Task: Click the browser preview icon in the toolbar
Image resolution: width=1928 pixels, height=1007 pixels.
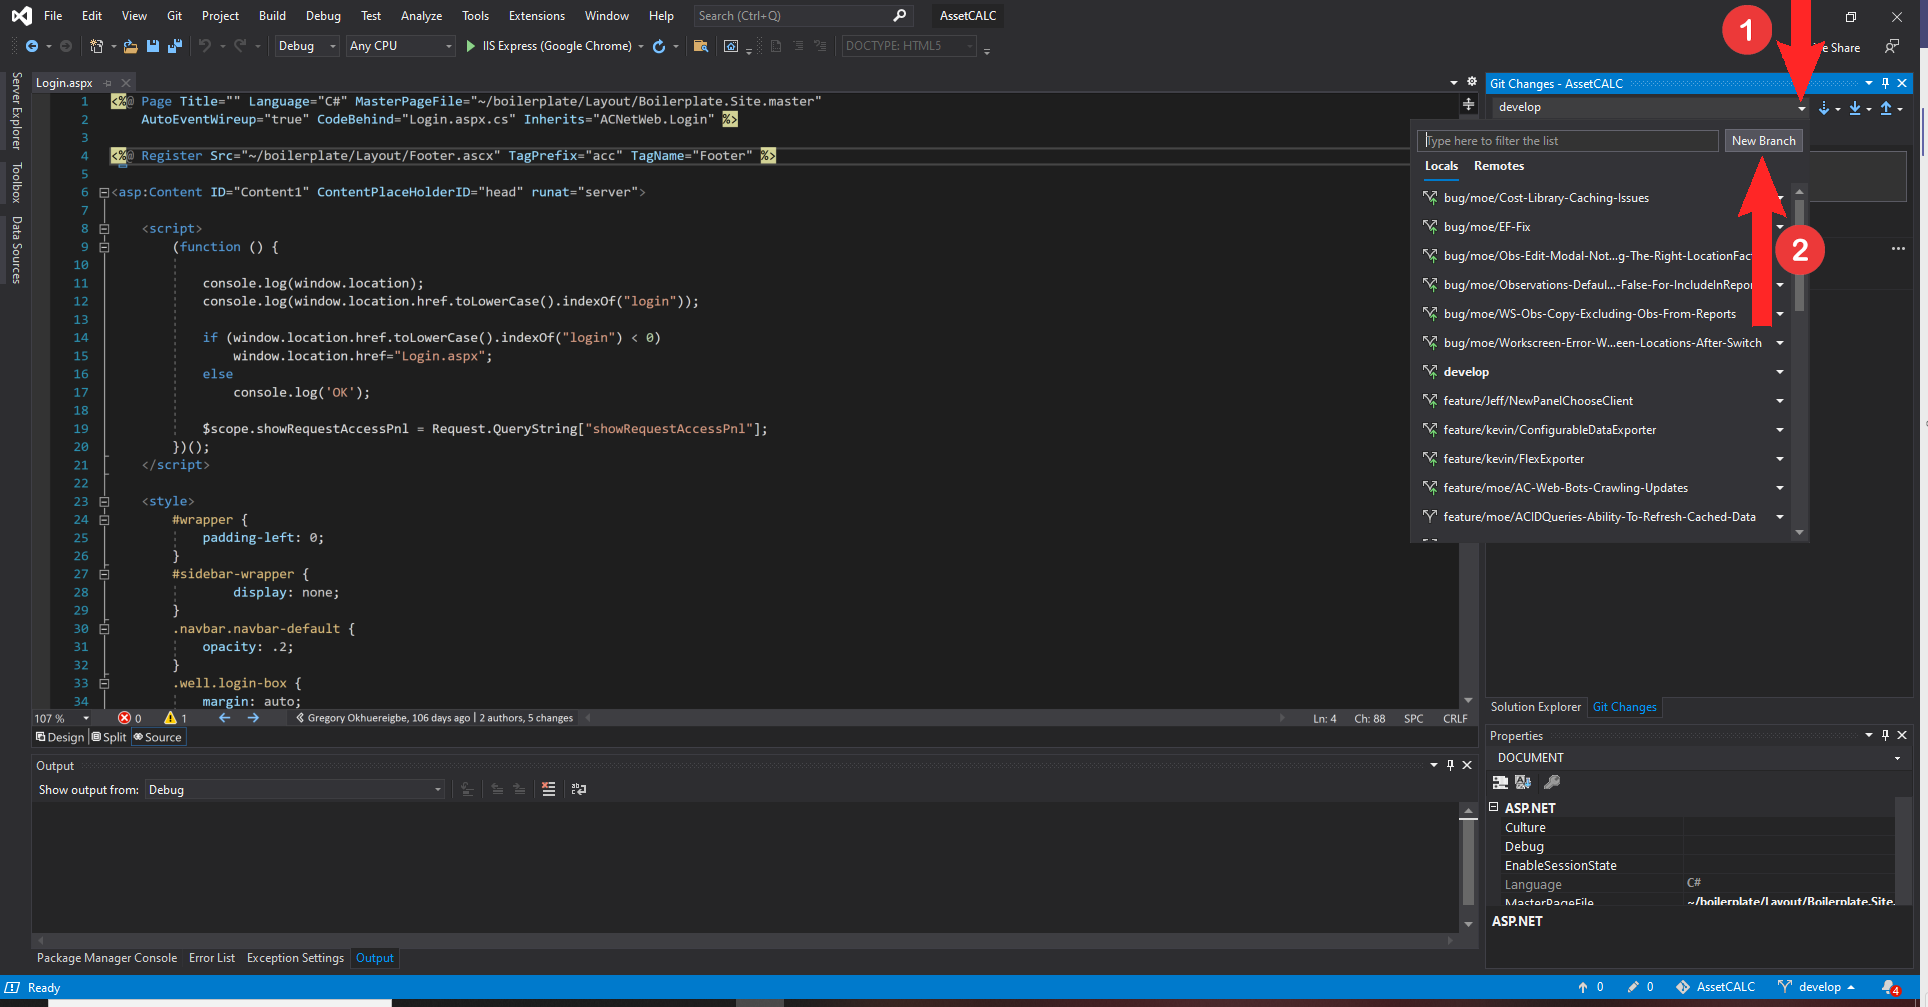Action: (x=731, y=46)
